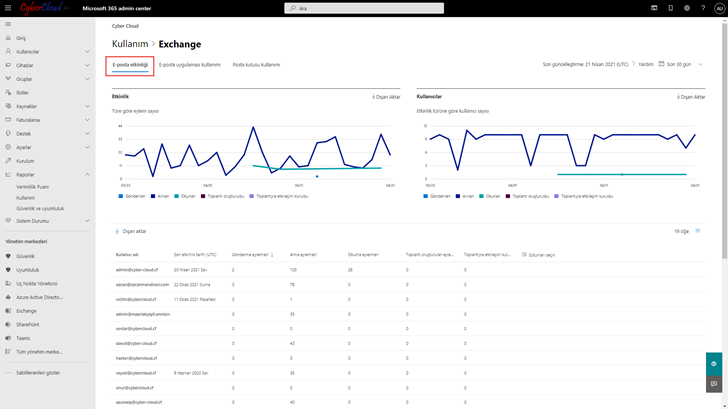
Task: Open the AU account avatar
Action: tap(719, 8)
